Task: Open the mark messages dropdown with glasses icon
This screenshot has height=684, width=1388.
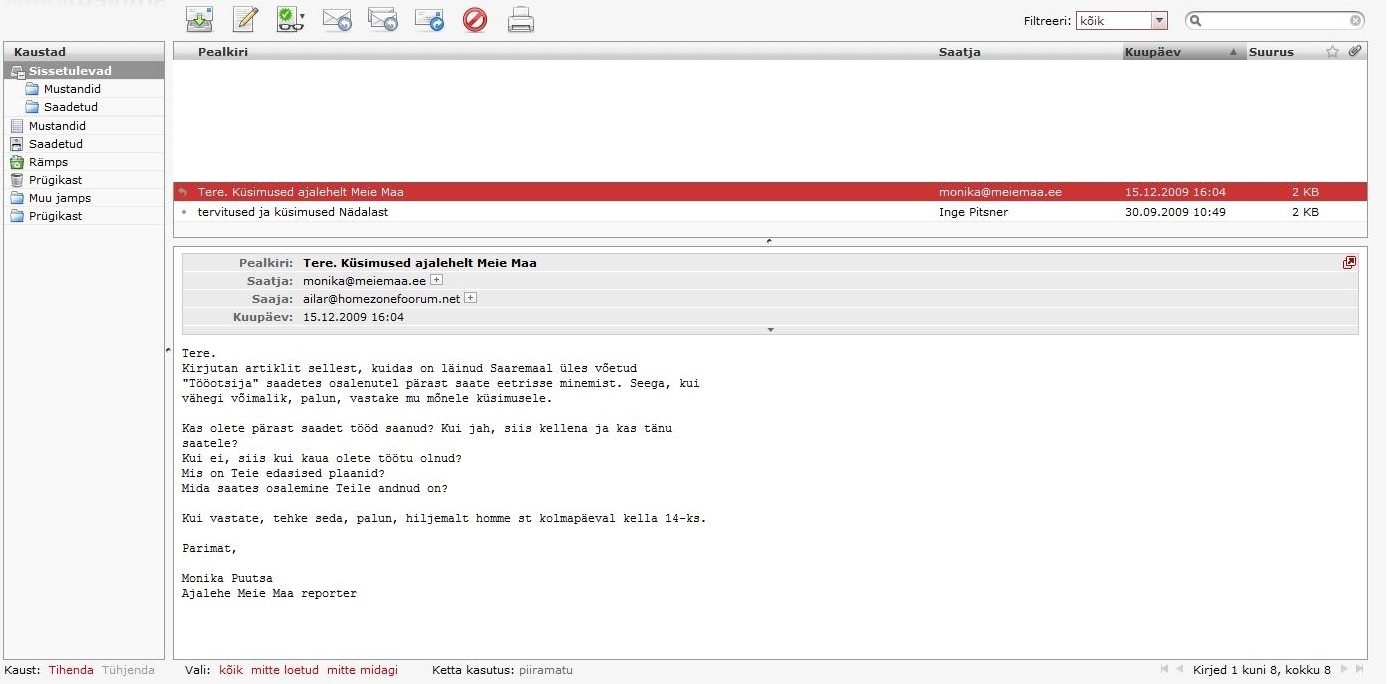Action: pos(291,19)
